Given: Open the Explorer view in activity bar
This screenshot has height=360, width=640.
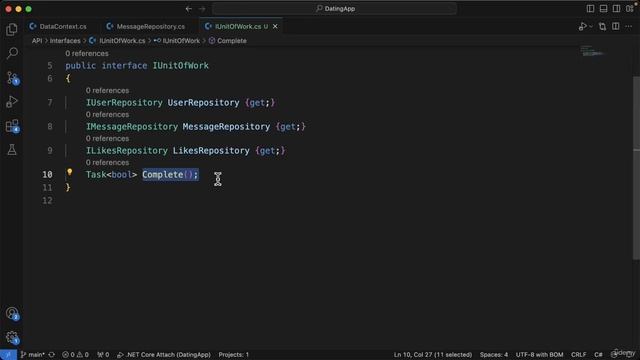Looking at the screenshot, I should 12,29.
